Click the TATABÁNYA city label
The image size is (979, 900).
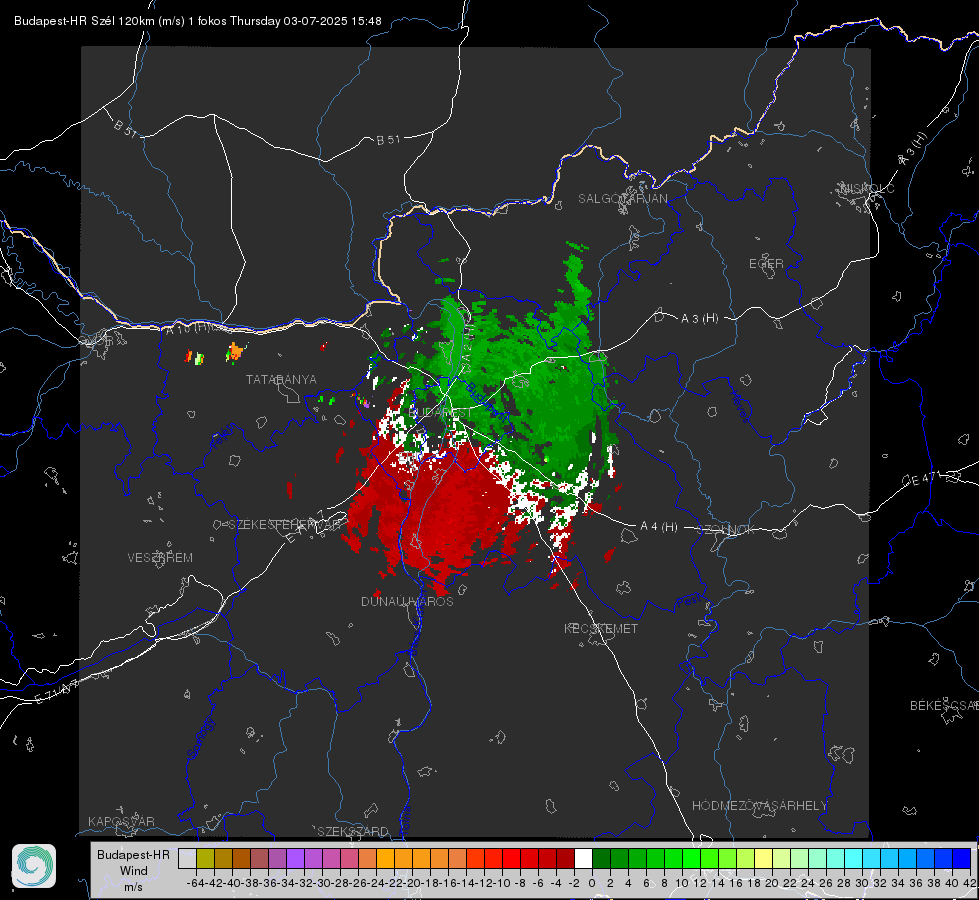(281, 379)
